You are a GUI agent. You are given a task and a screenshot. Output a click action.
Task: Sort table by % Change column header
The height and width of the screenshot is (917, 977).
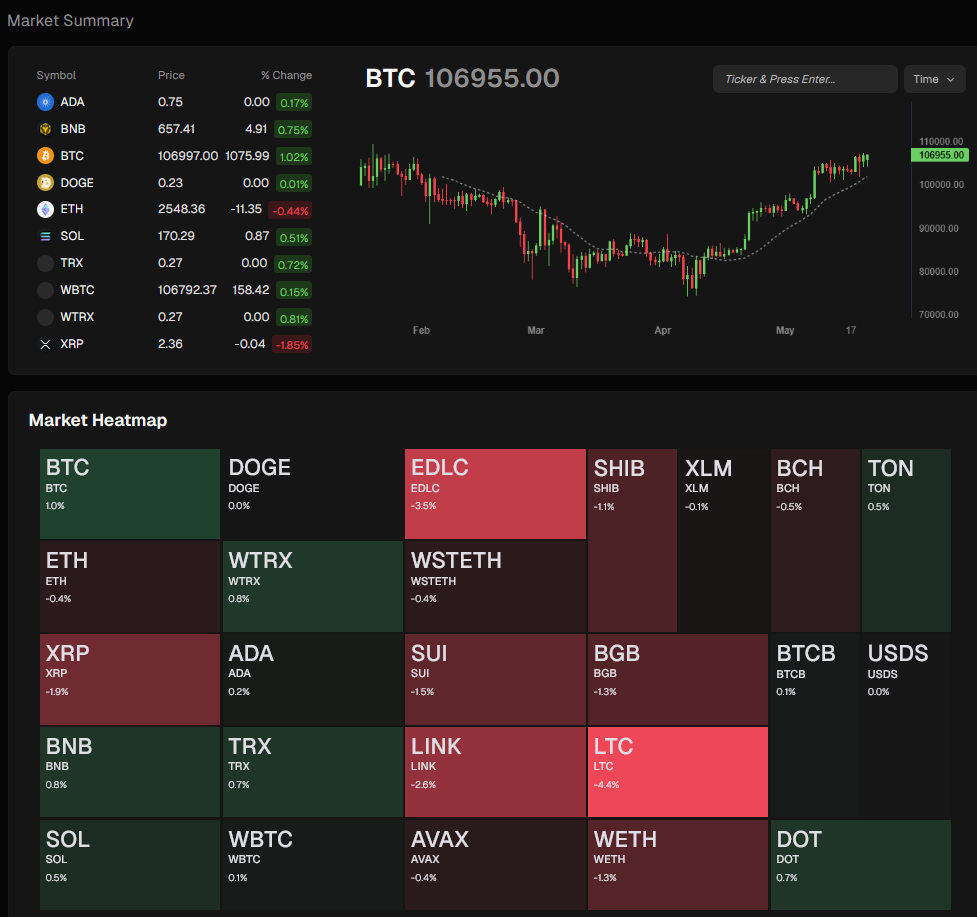[x=286, y=75]
